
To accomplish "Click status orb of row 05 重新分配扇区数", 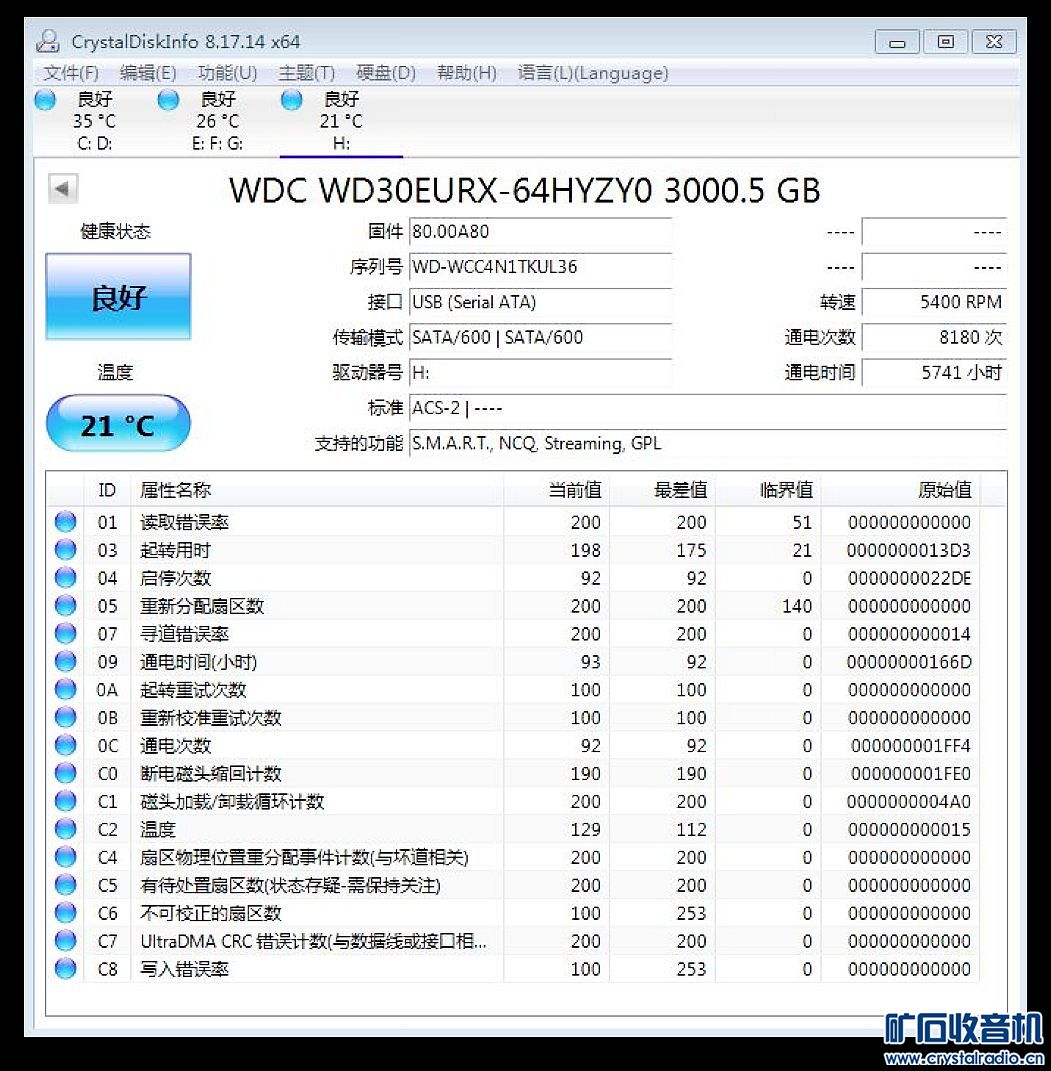I will [x=66, y=606].
